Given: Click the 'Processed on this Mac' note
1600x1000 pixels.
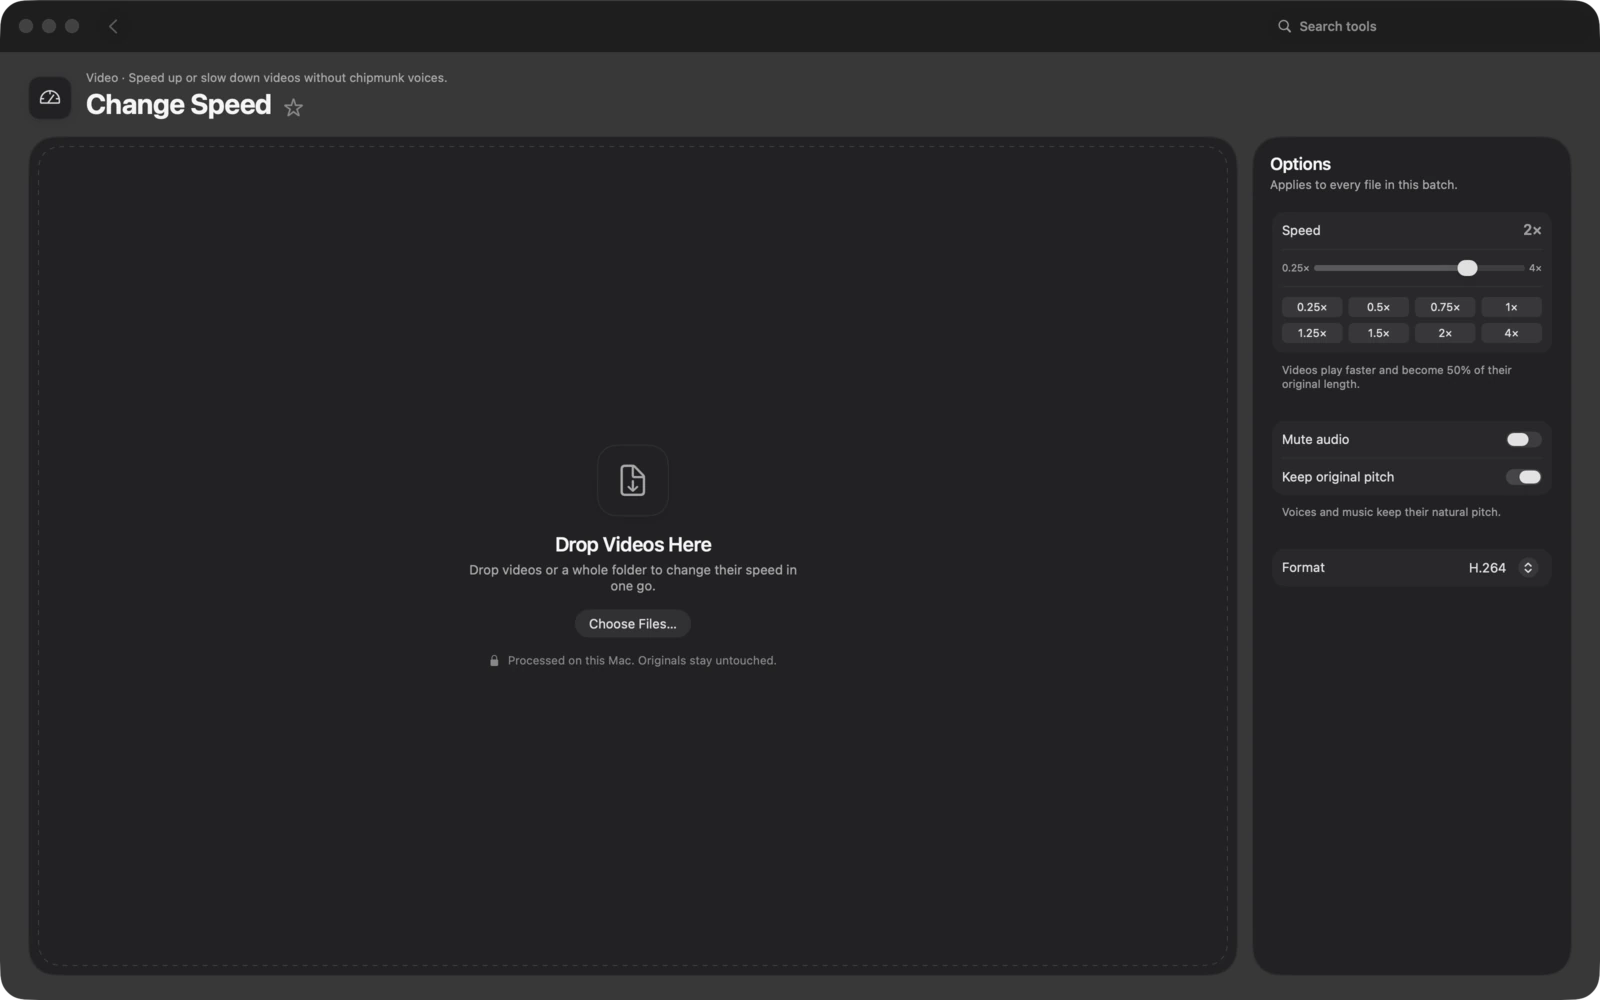Looking at the screenshot, I should (x=642, y=661).
